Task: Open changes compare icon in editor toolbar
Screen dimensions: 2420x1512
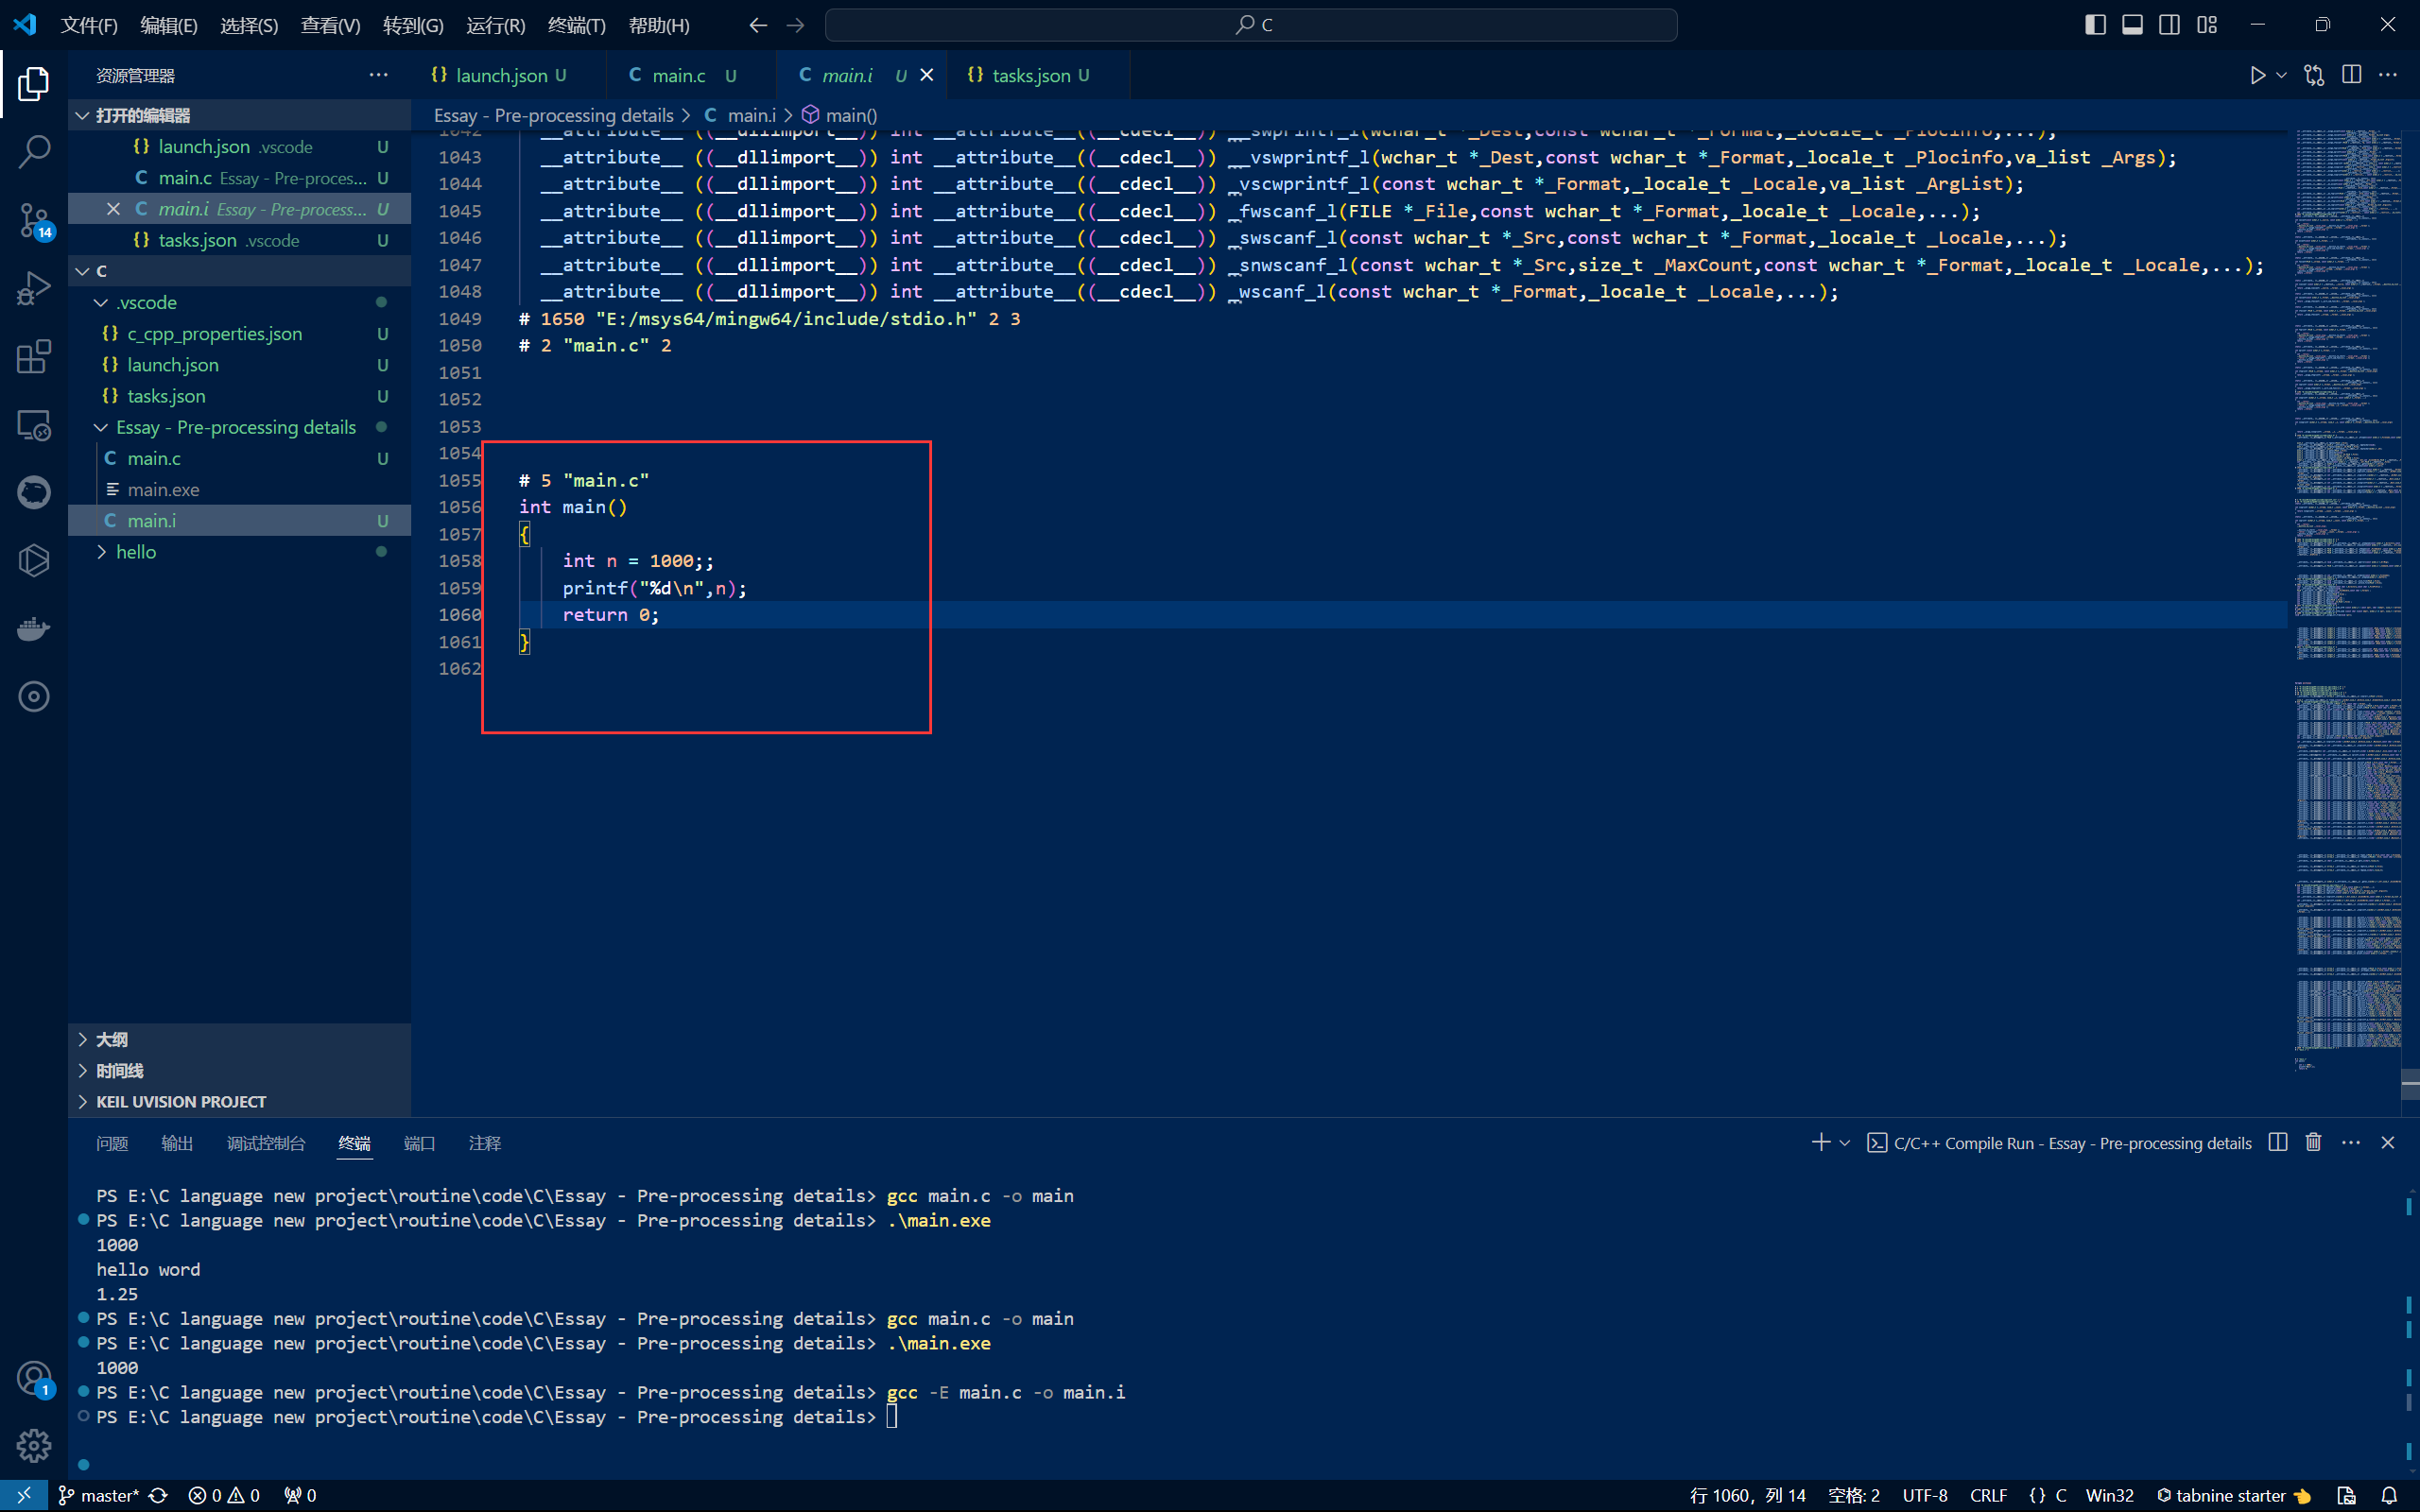Action: pos(2314,75)
